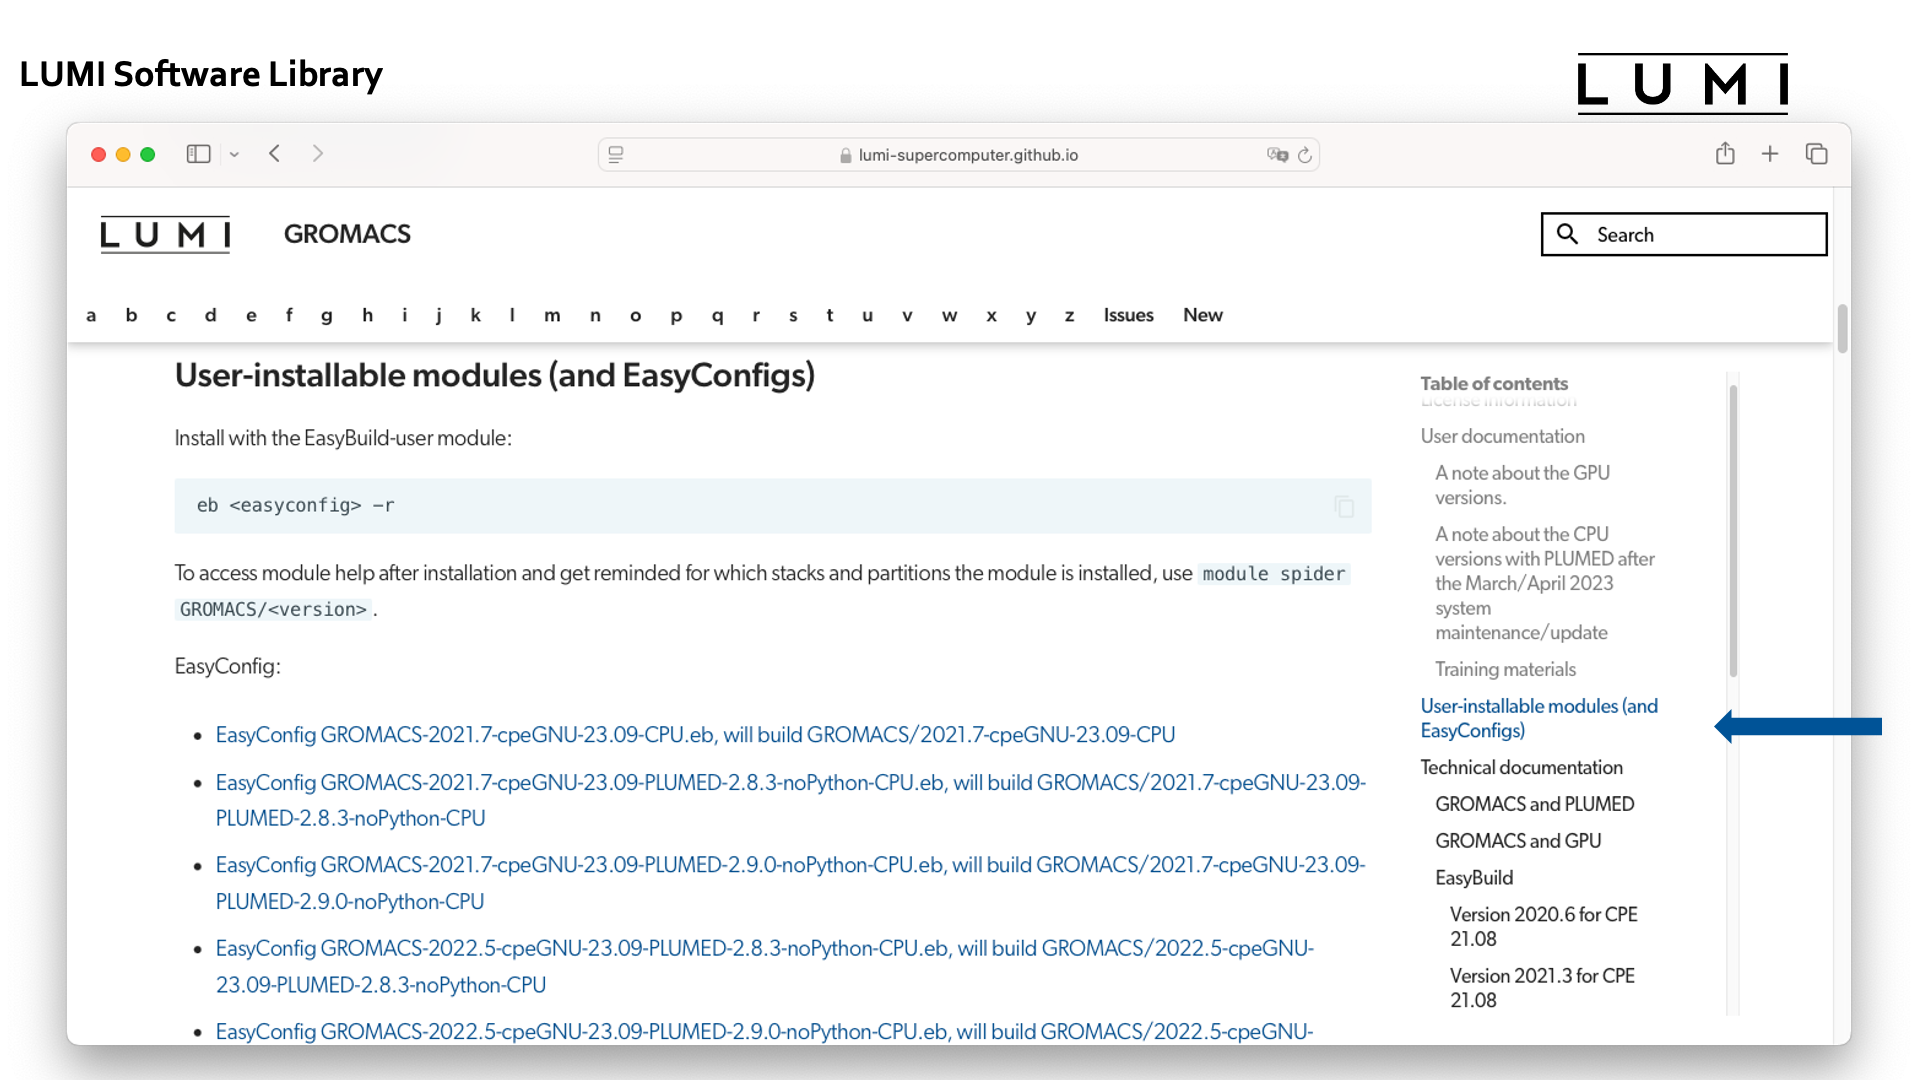
Task: Expand EasyBuild section in table of contents
Action: pos(1474,877)
